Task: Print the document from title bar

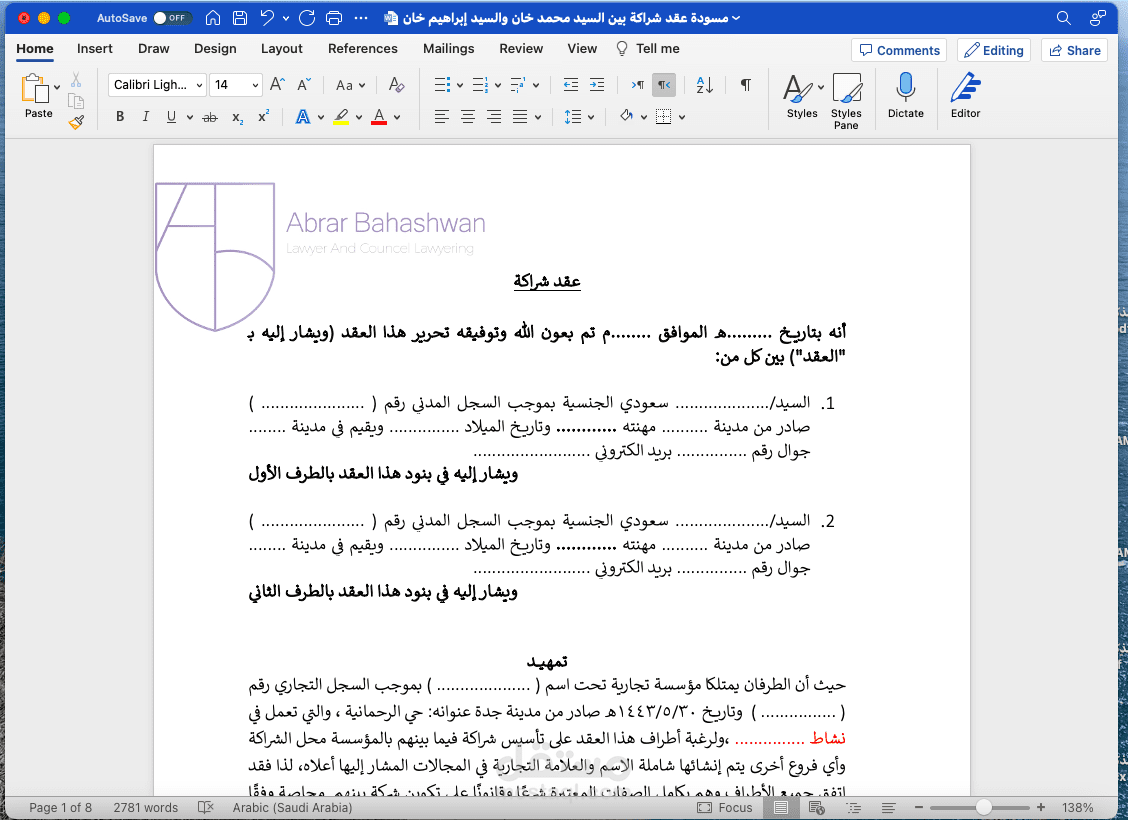Action: tap(334, 18)
